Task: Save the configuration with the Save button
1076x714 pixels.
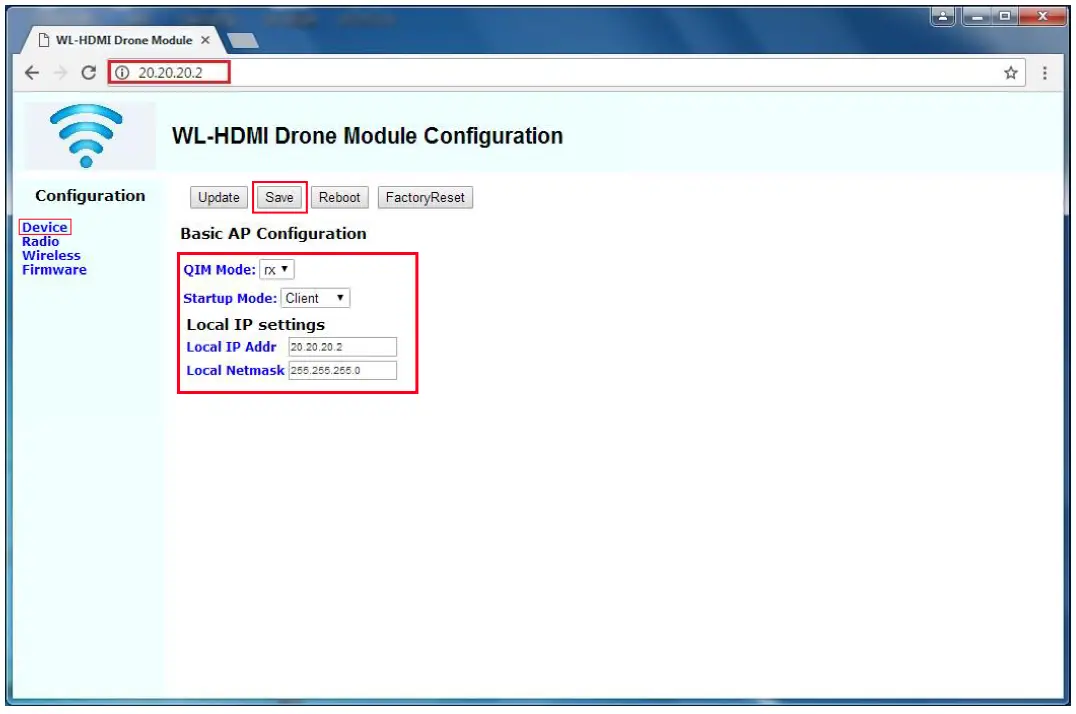Action: pos(279,198)
